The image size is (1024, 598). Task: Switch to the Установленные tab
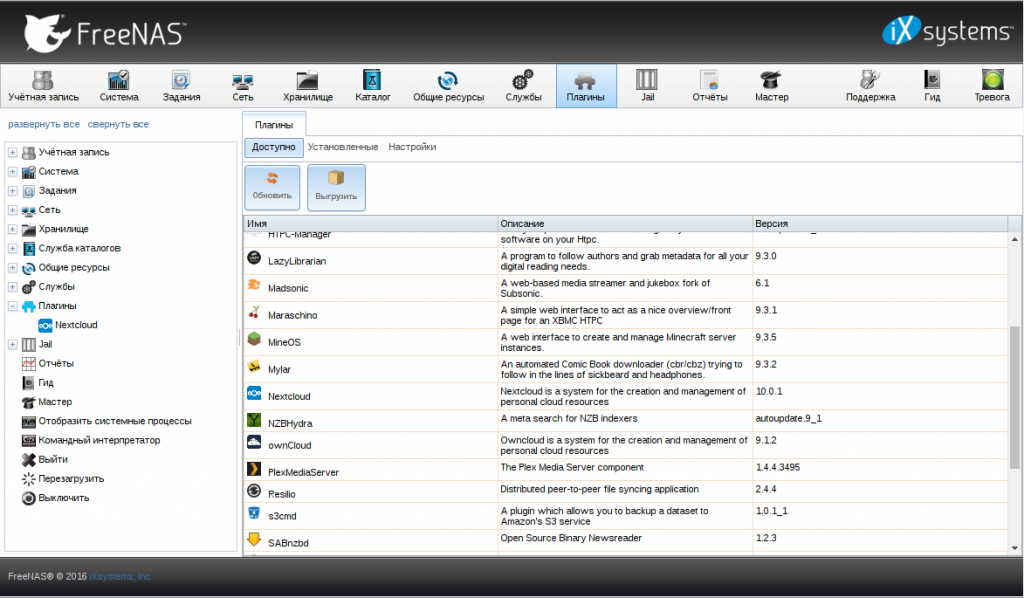[343, 147]
